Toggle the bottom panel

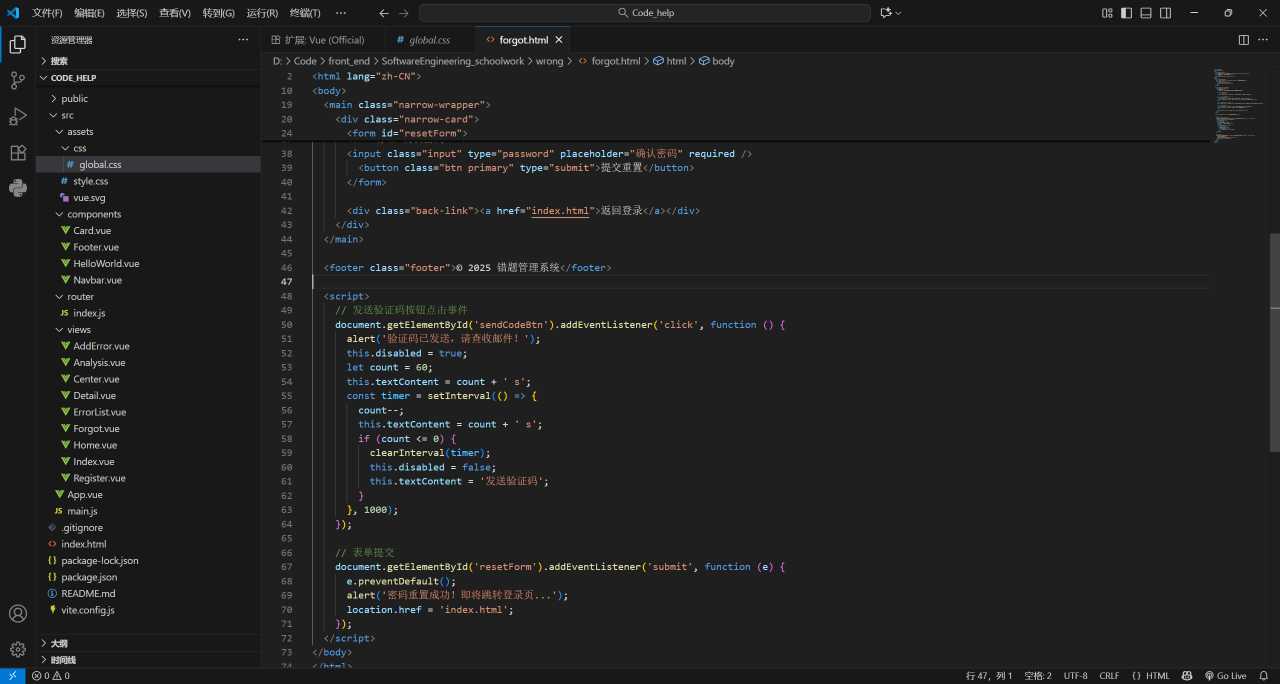1146,13
